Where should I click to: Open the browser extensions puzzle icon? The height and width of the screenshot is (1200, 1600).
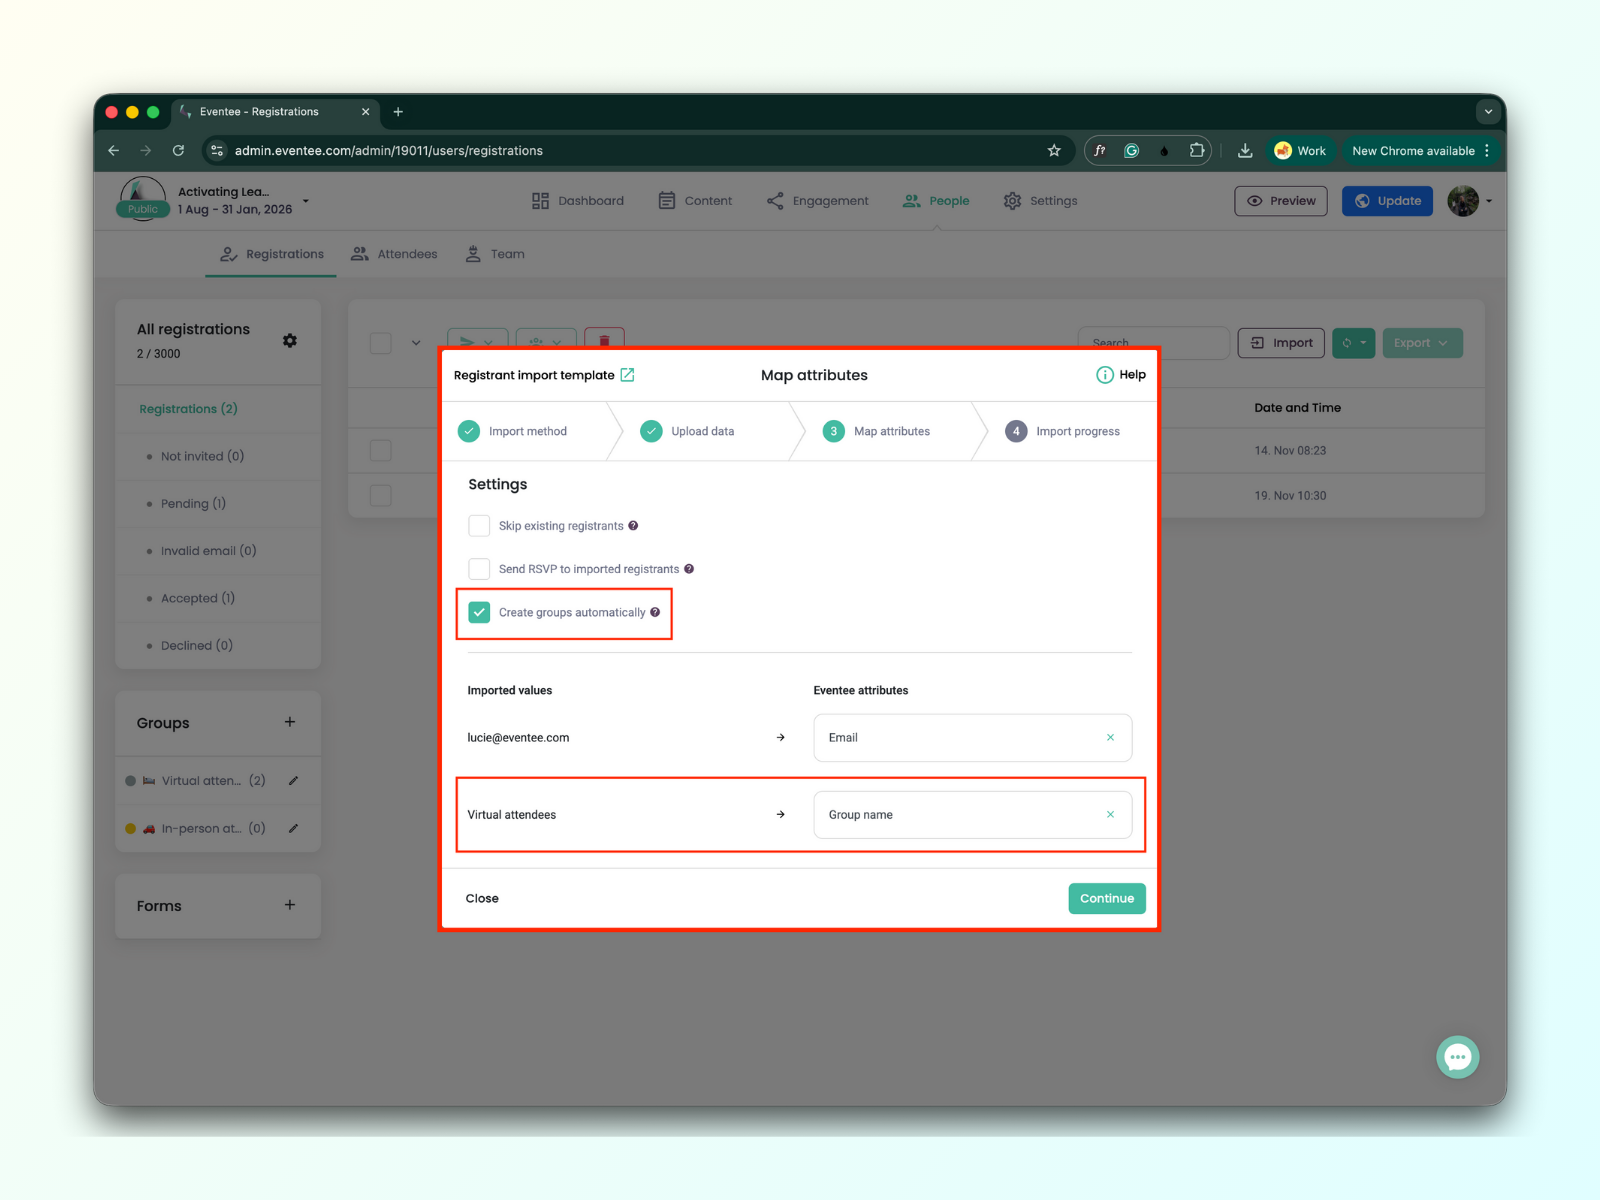[x=1197, y=151]
